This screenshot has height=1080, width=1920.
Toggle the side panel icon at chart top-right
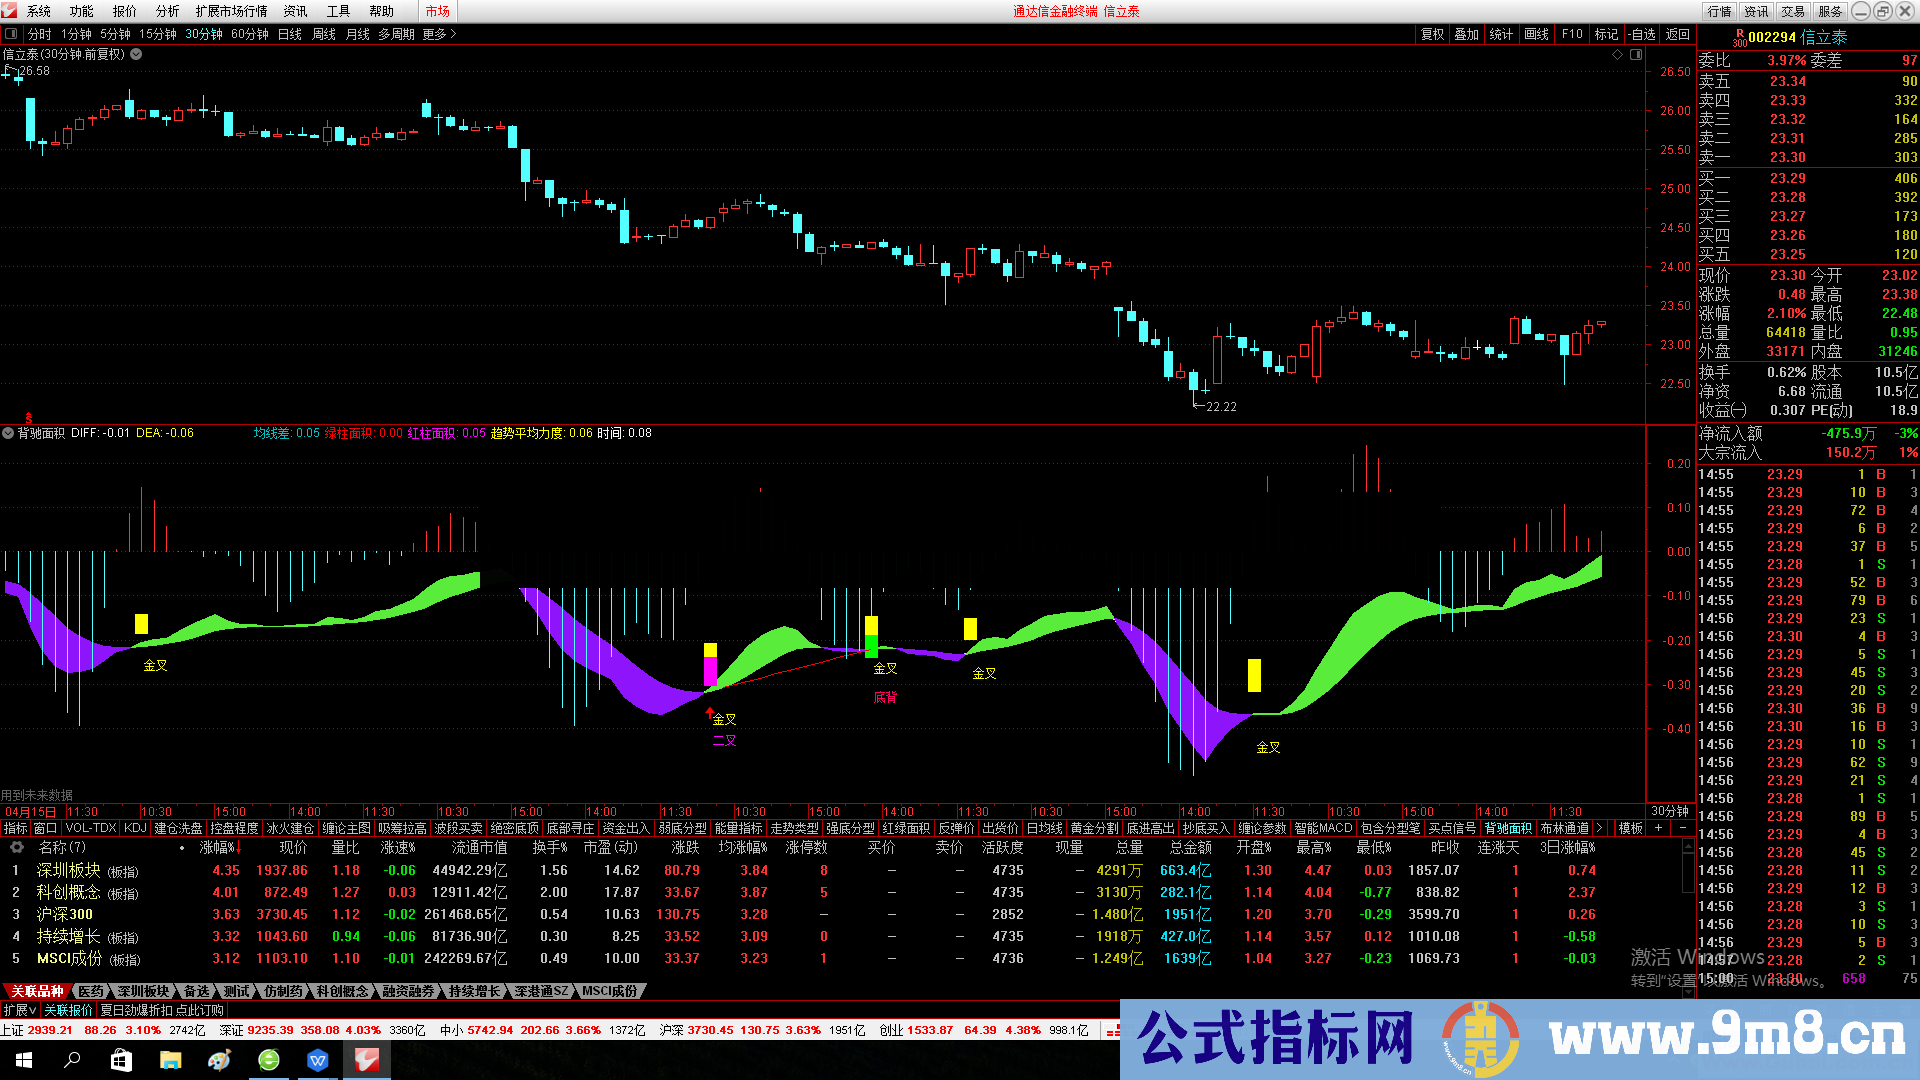pos(1636,55)
